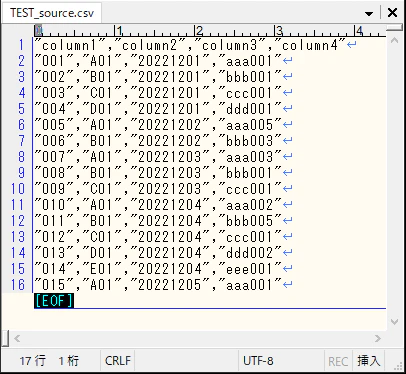Click ruler mark 1 above the editor
Image resolution: width=406 pixels, height=374 pixels.
tap(119, 31)
